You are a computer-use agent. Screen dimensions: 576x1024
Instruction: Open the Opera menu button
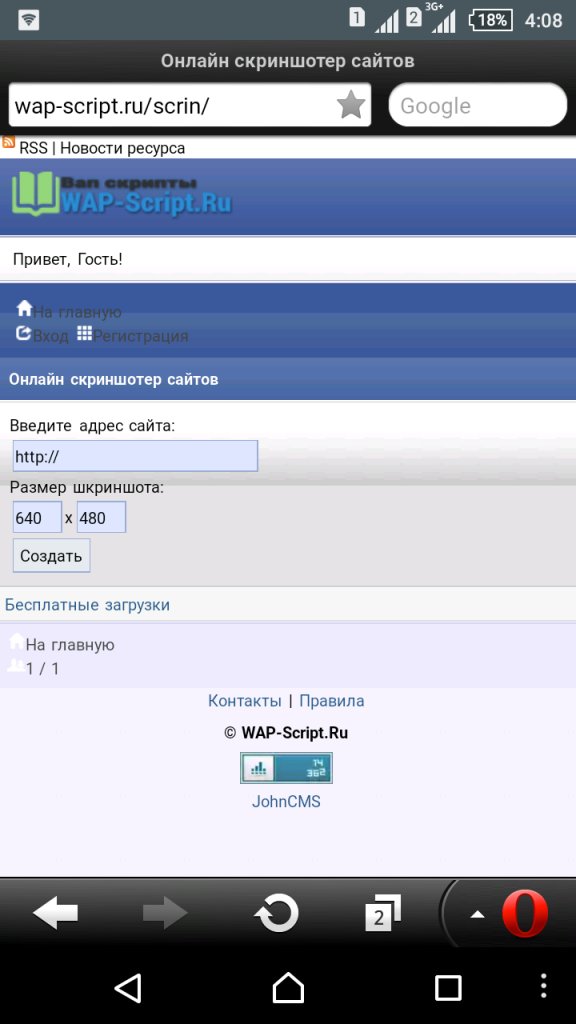525,914
